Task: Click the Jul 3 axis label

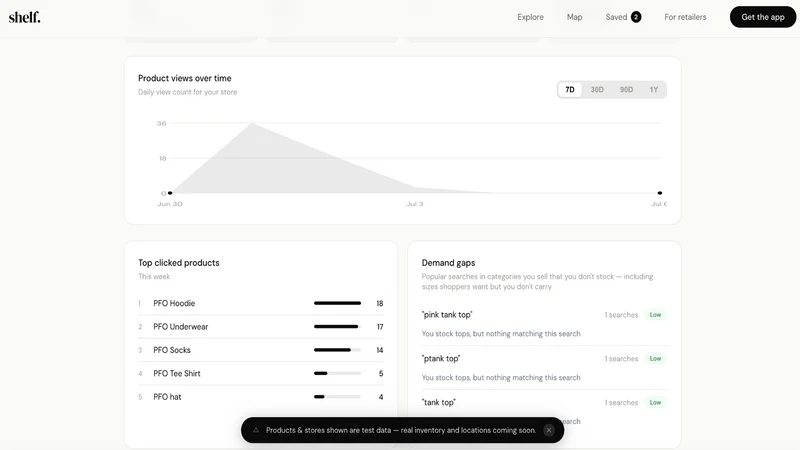Action: click(415, 204)
